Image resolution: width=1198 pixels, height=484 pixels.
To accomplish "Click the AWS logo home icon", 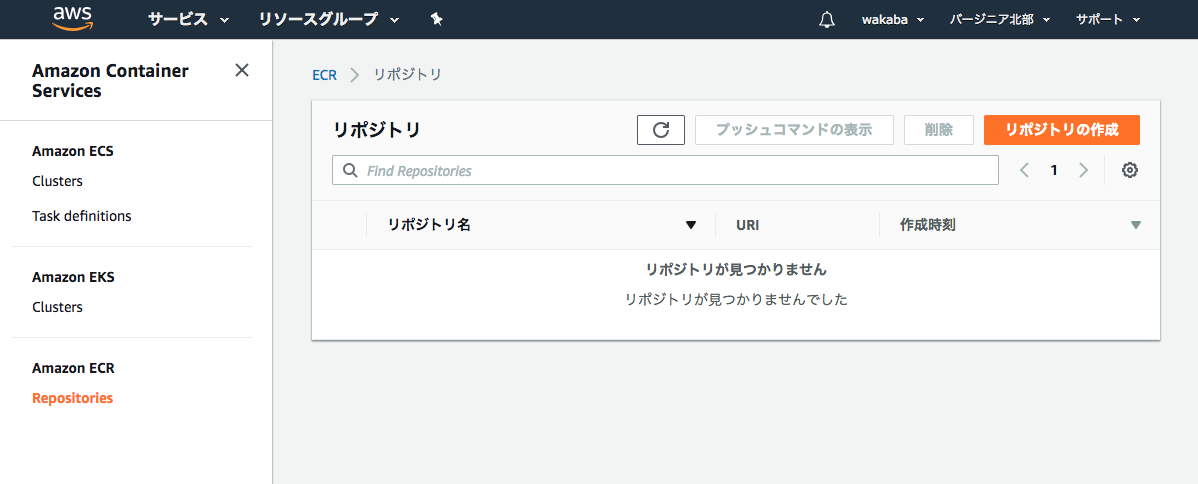I will pos(72,18).
